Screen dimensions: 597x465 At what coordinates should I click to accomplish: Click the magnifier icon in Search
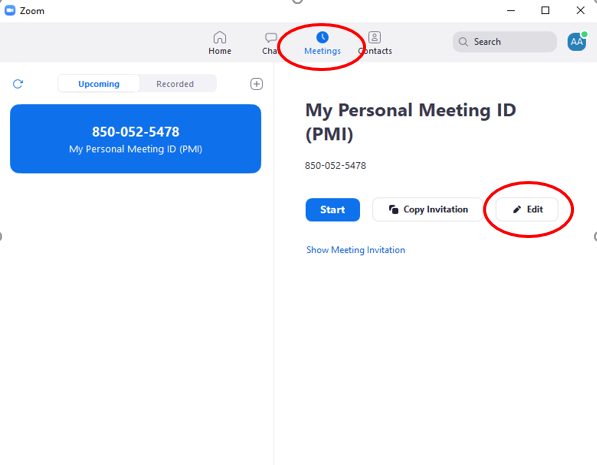463,42
